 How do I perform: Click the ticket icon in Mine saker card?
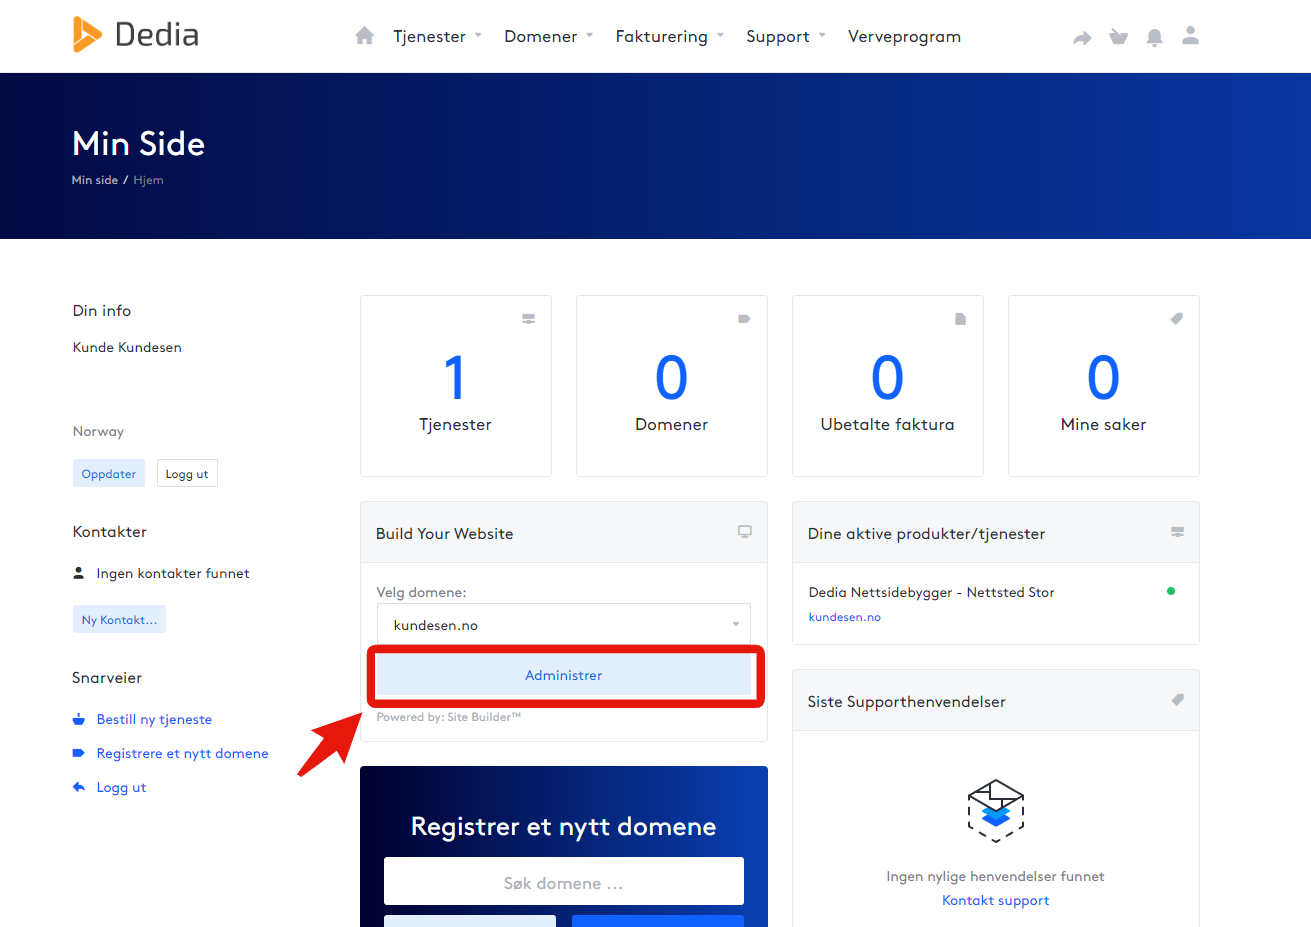pos(1177,319)
